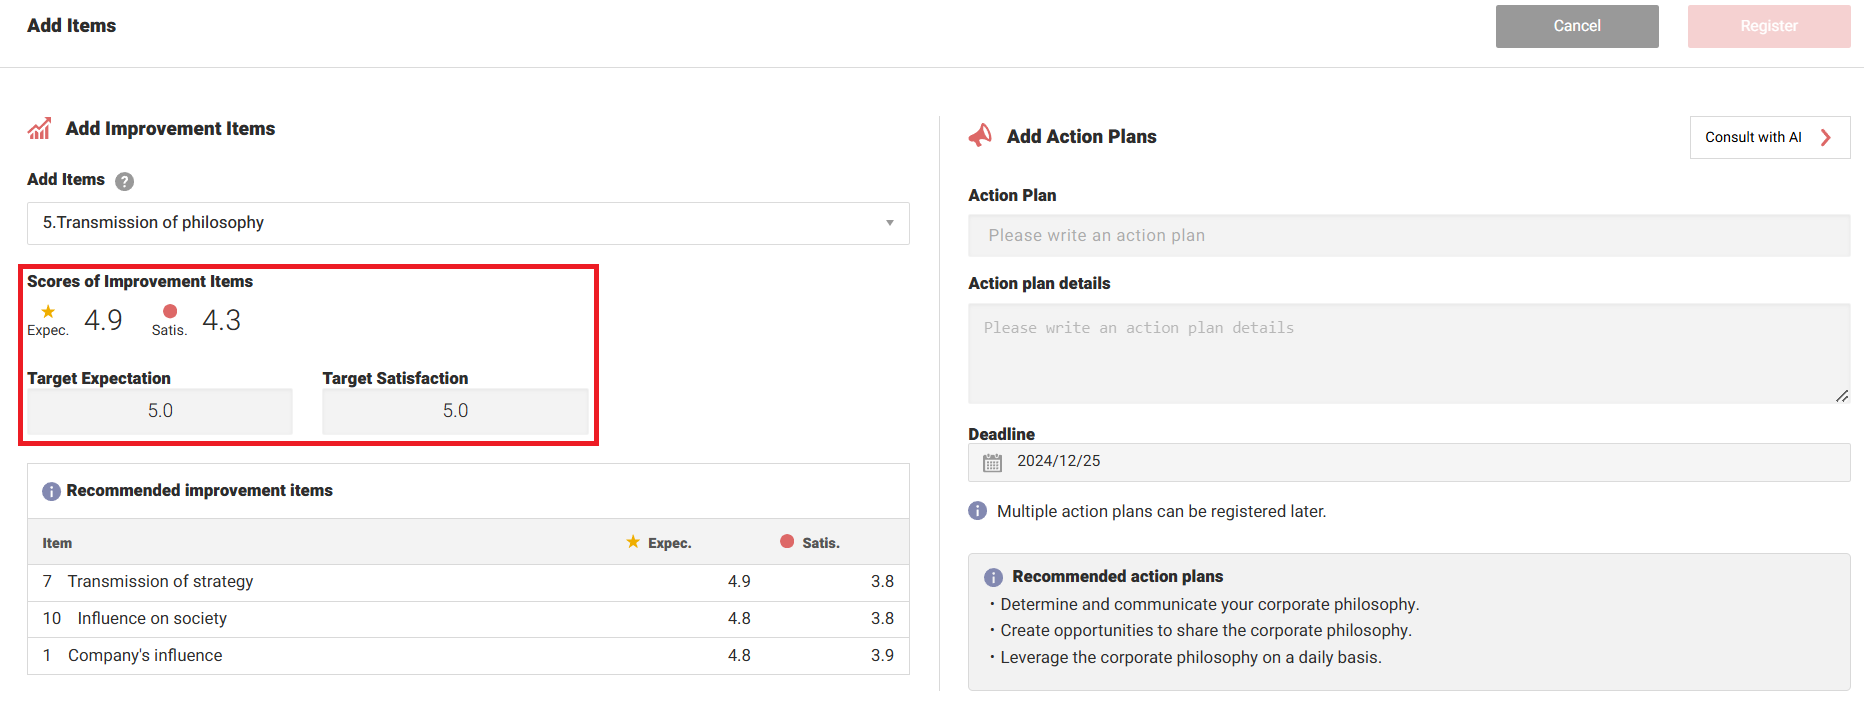This screenshot has width=1864, height=706.
Task: Click the Consult with AI chevron arrow
Action: 1826,138
